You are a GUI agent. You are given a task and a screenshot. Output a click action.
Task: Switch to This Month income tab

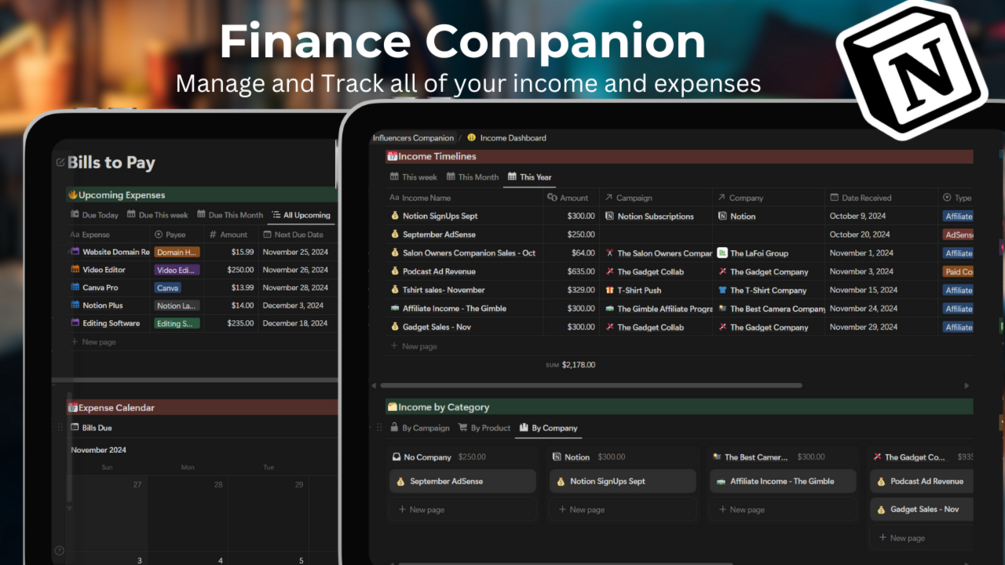472,177
